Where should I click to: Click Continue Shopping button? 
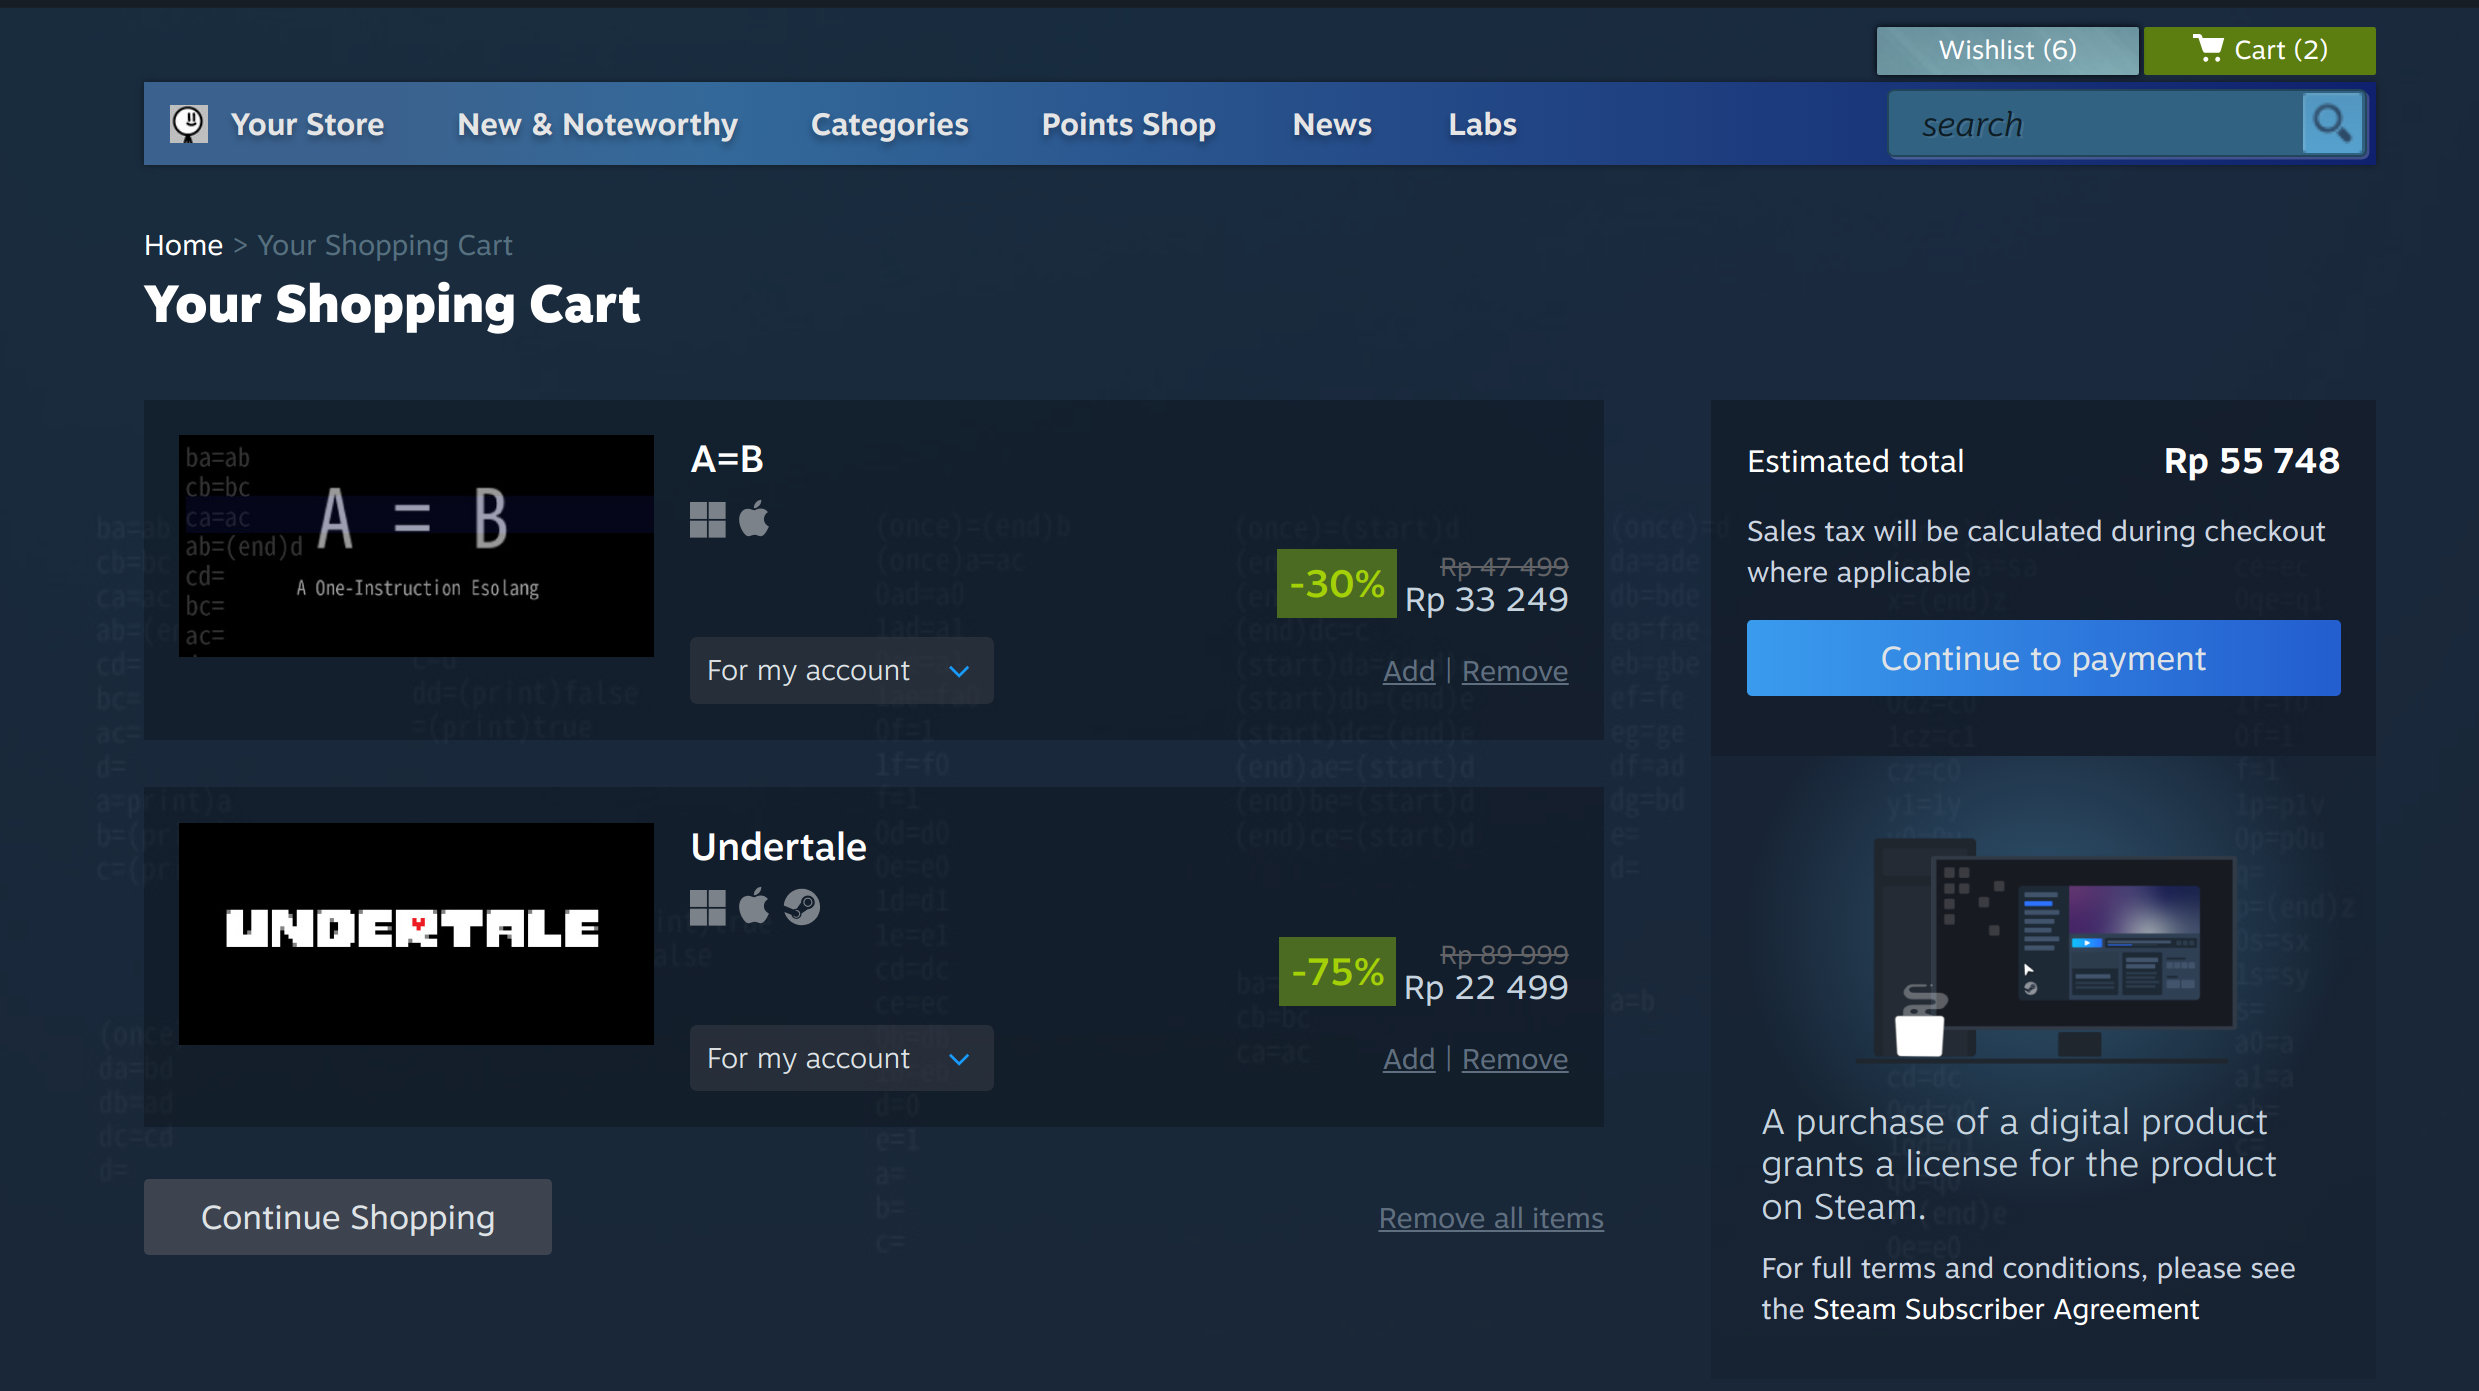coord(347,1217)
